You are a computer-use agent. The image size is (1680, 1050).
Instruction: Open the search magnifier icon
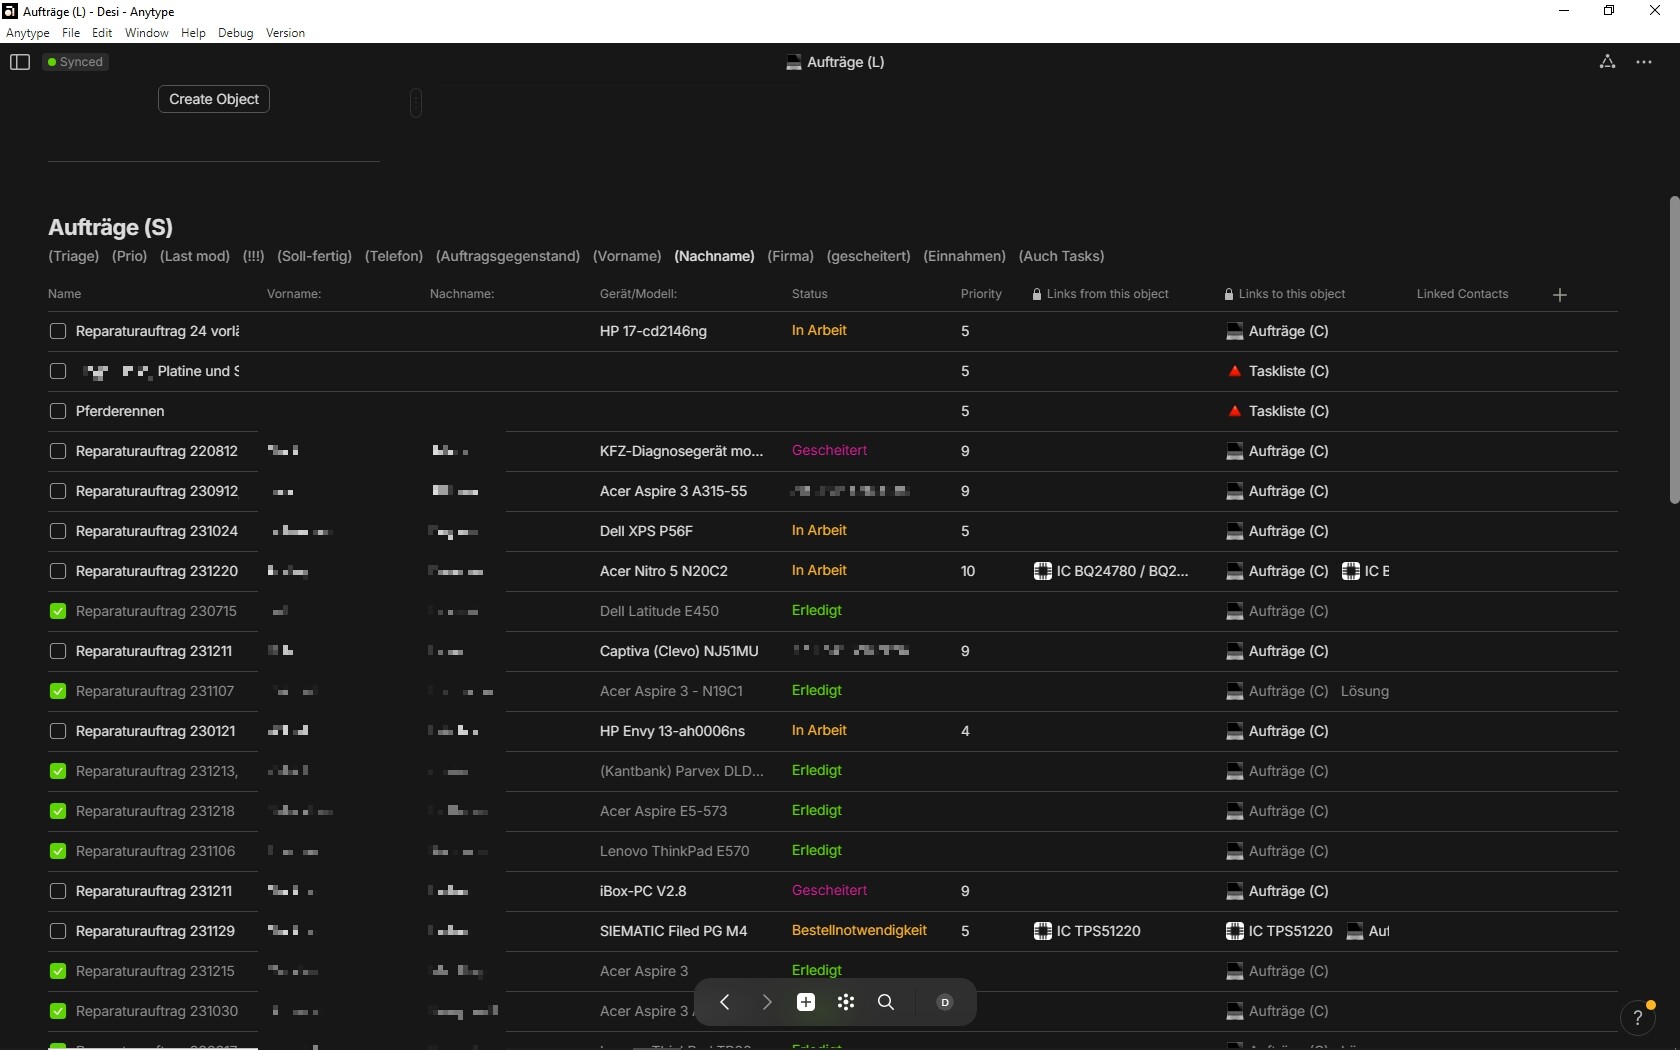tap(886, 1002)
